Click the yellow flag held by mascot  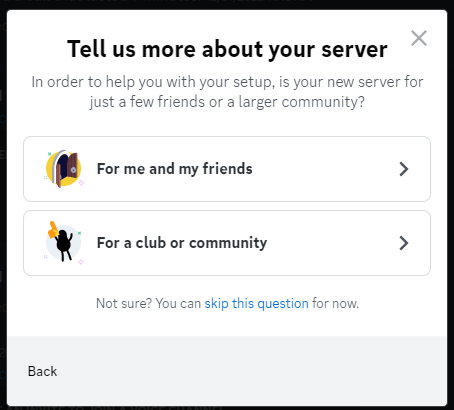(53, 230)
